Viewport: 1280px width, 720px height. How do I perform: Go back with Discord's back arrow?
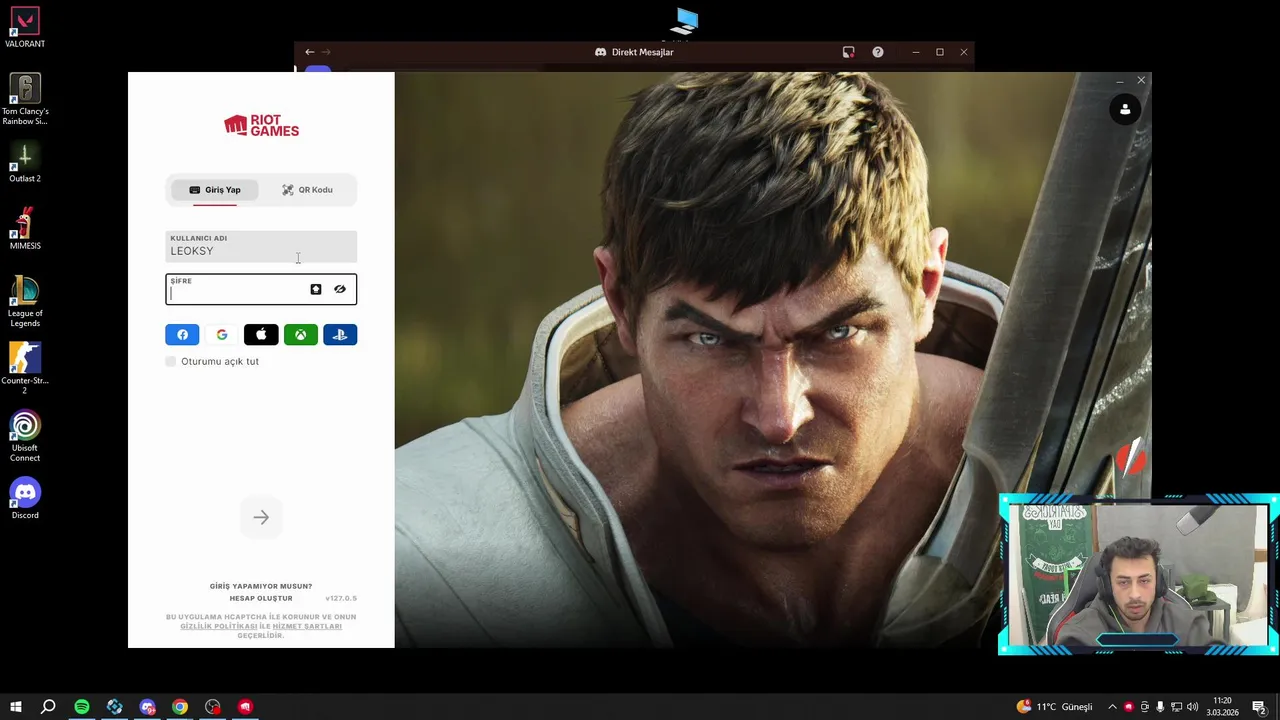(310, 52)
